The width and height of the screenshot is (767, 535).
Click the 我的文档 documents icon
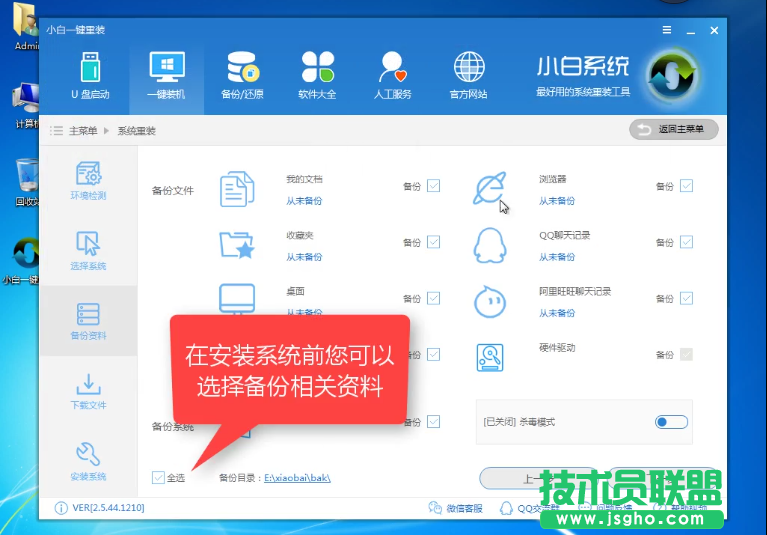click(237, 189)
